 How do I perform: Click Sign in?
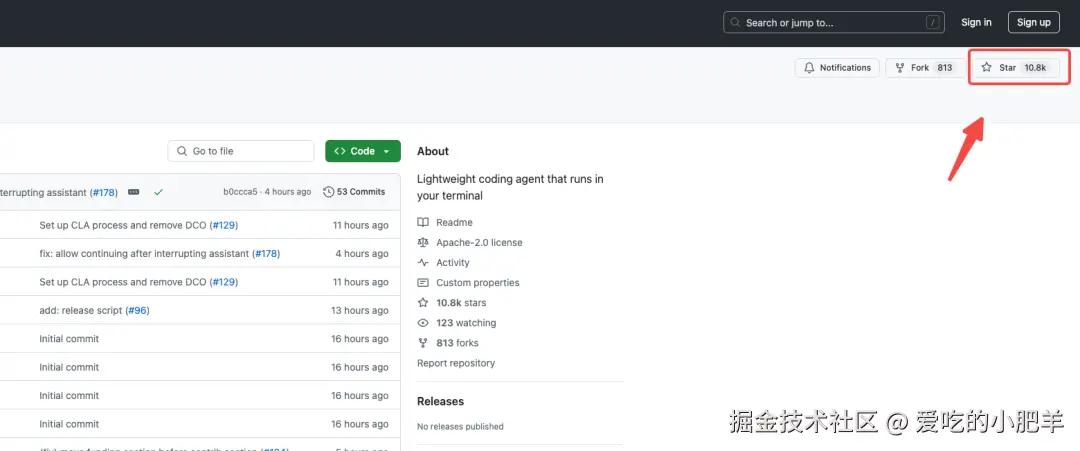(x=976, y=22)
